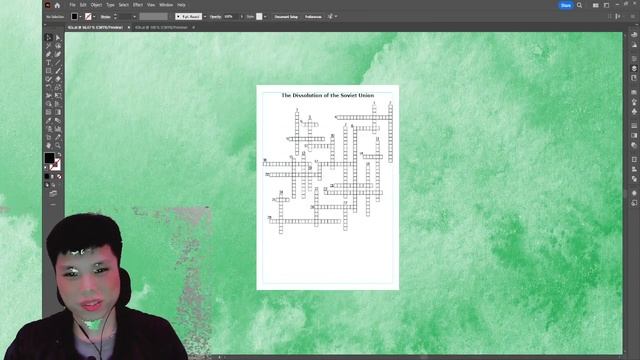Open the brush definition dropdown arrow
This screenshot has width=640, height=360.
click(x=204, y=17)
